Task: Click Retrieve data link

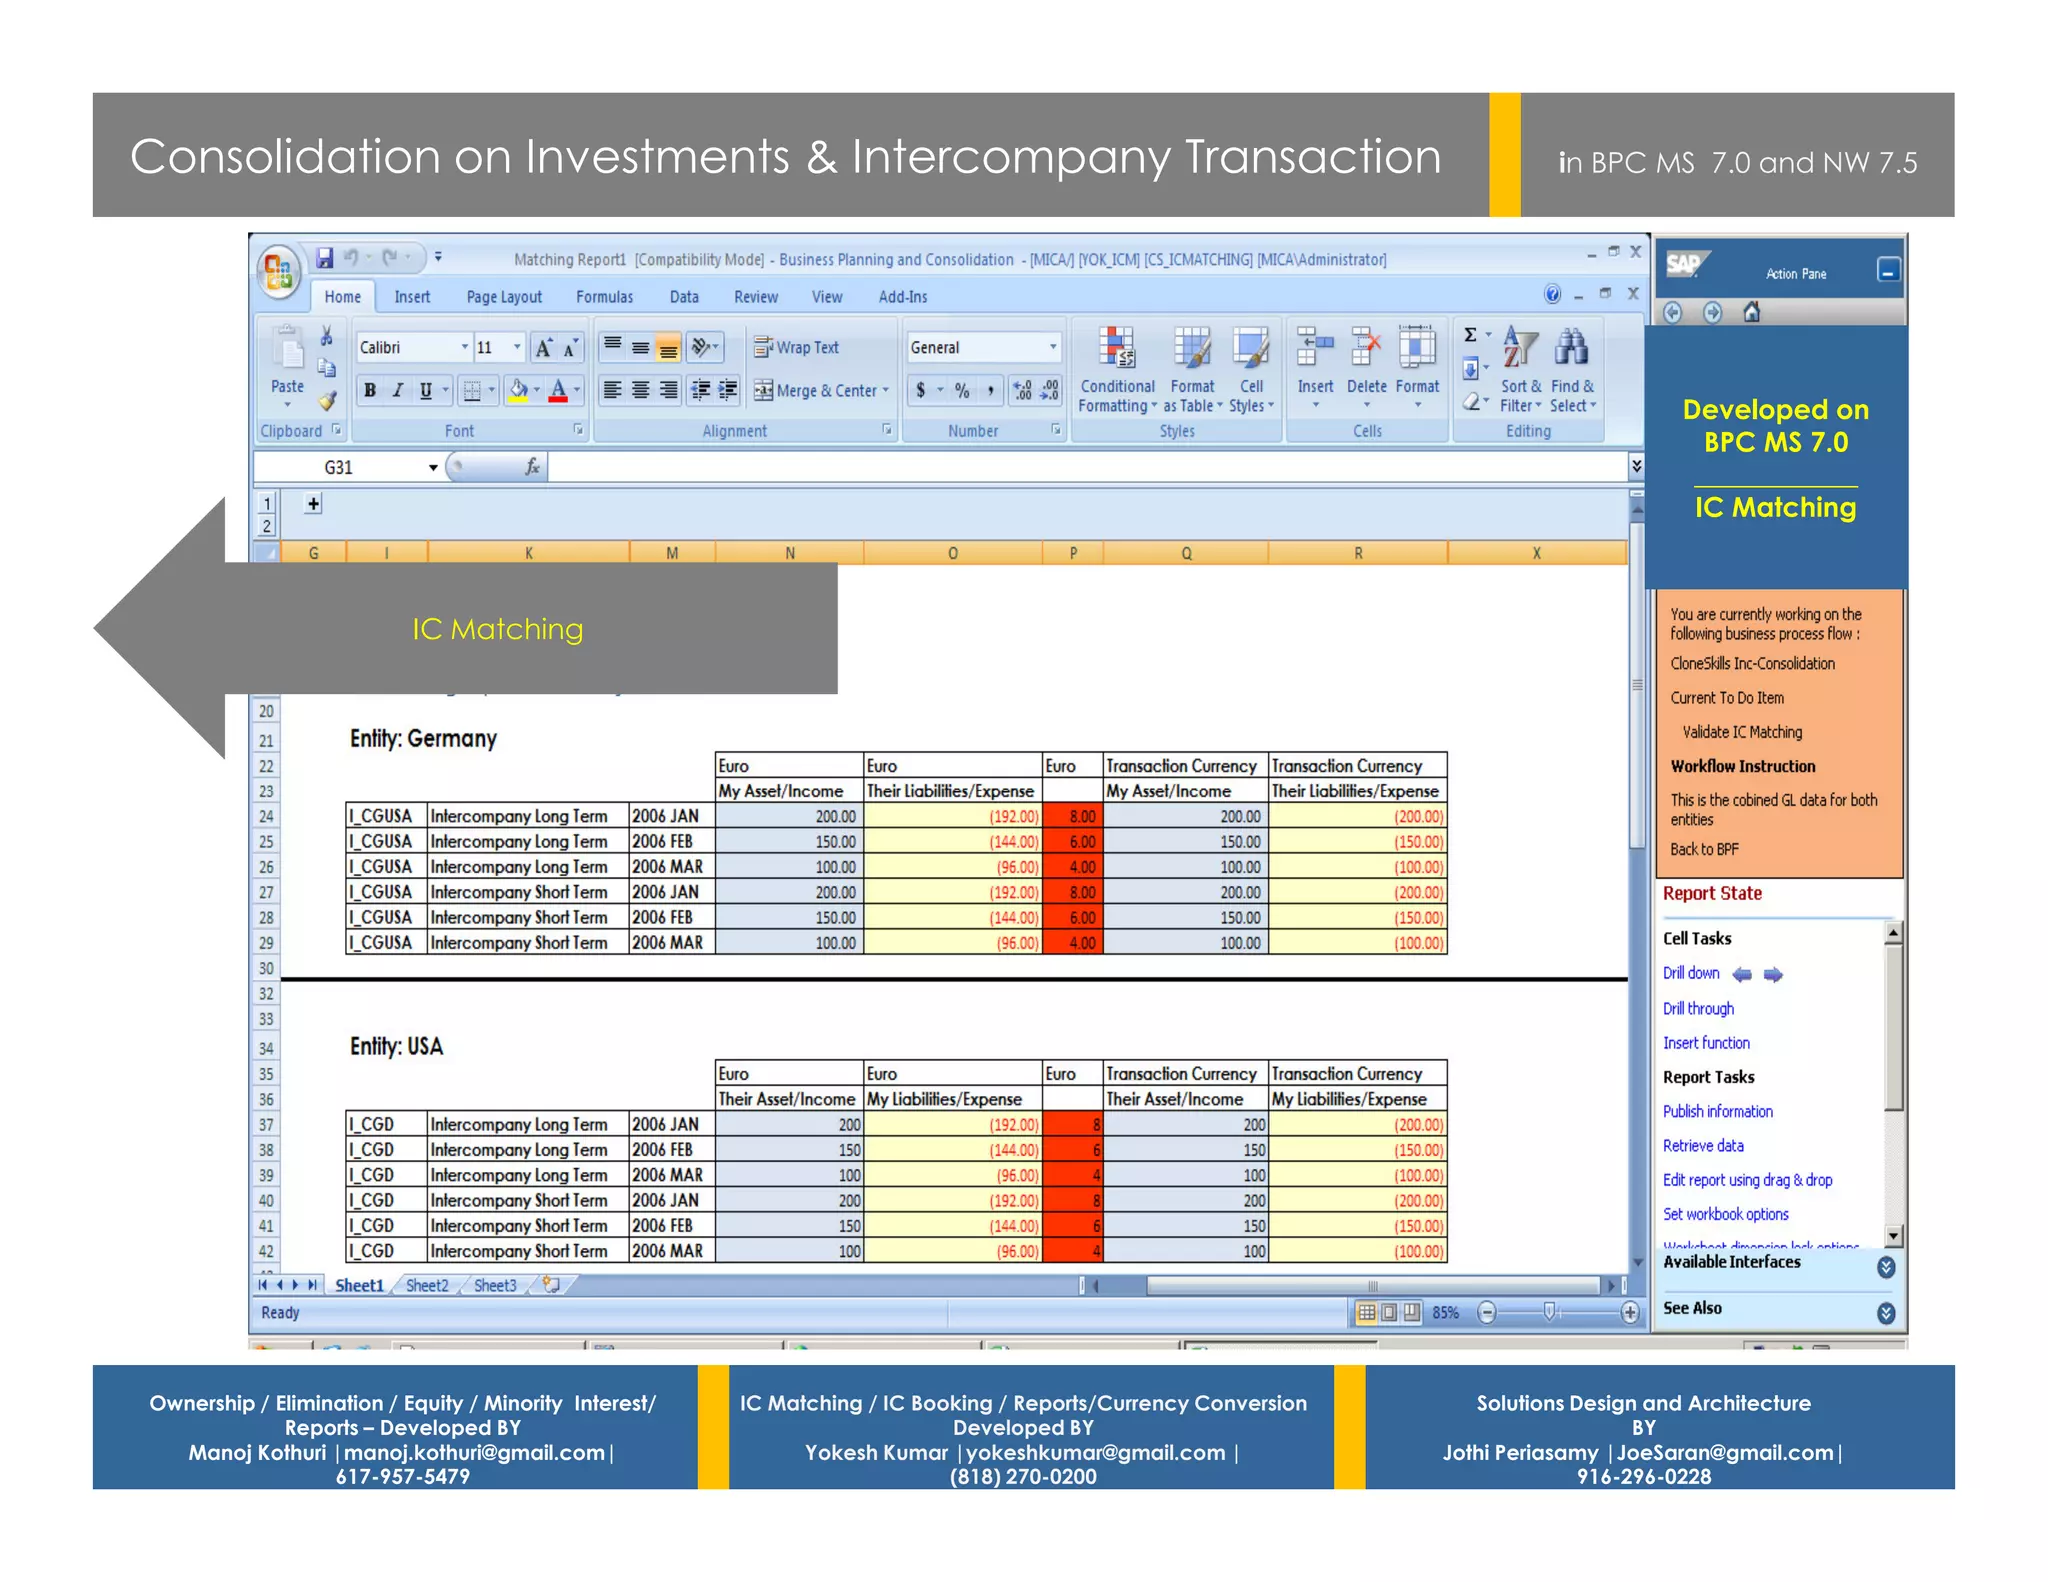Action: 1703,1145
